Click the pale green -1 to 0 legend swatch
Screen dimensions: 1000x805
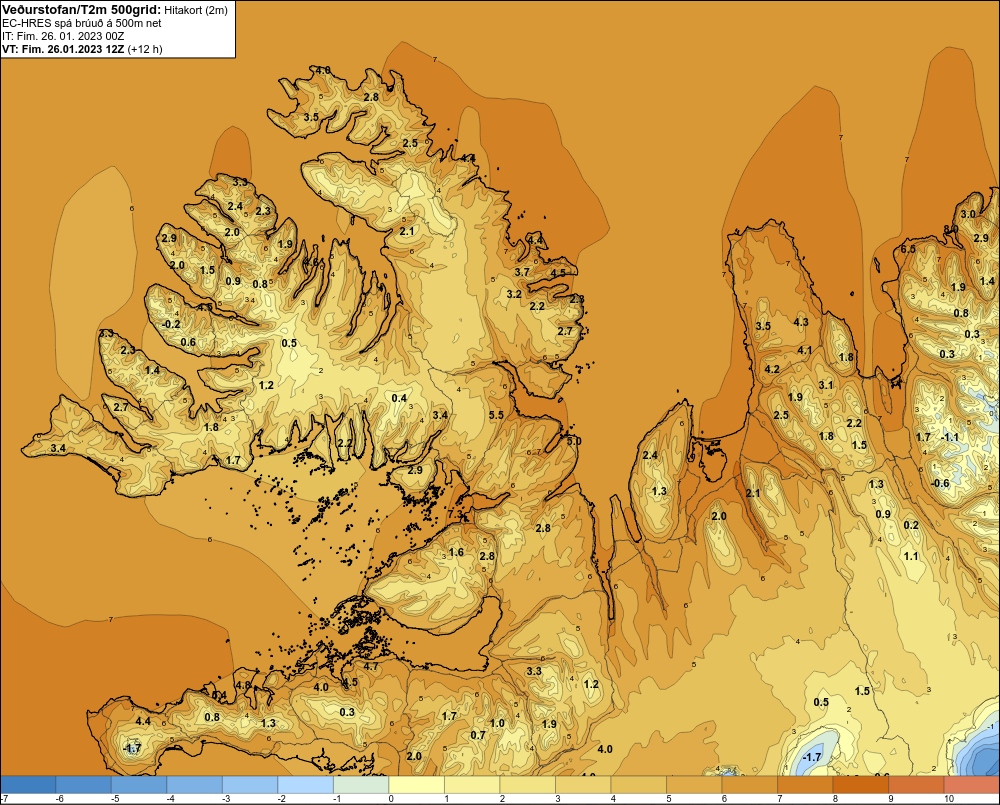coord(361,784)
